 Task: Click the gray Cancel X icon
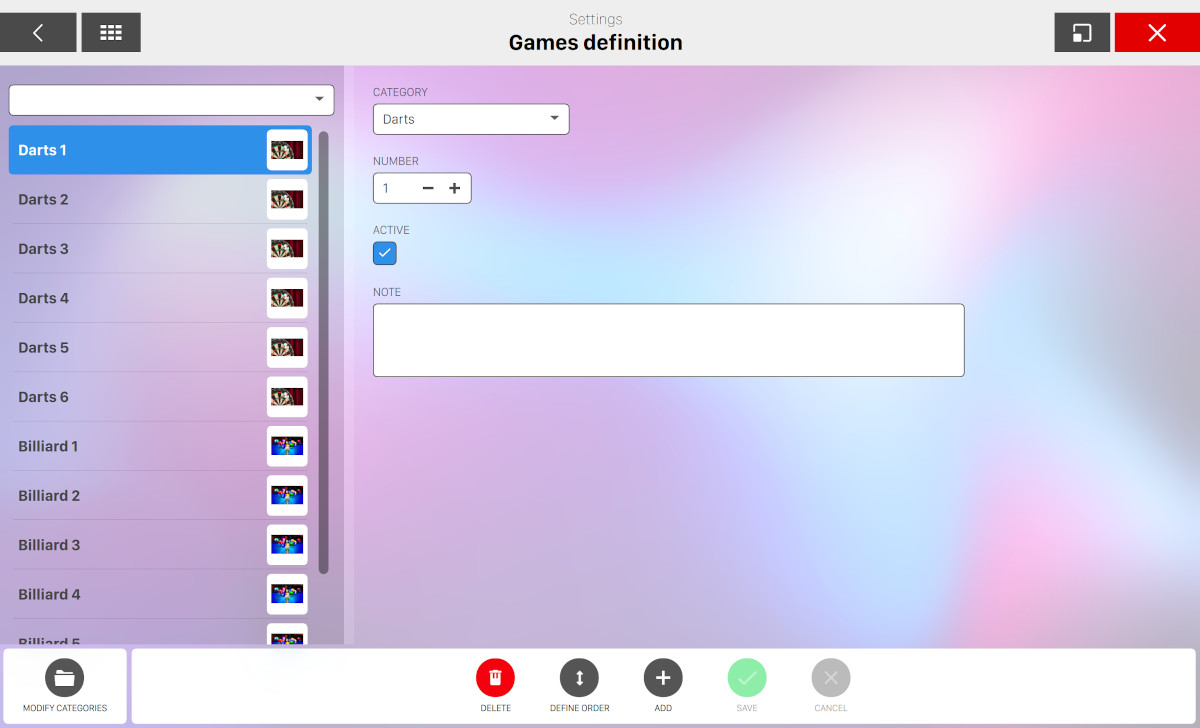pos(831,678)
